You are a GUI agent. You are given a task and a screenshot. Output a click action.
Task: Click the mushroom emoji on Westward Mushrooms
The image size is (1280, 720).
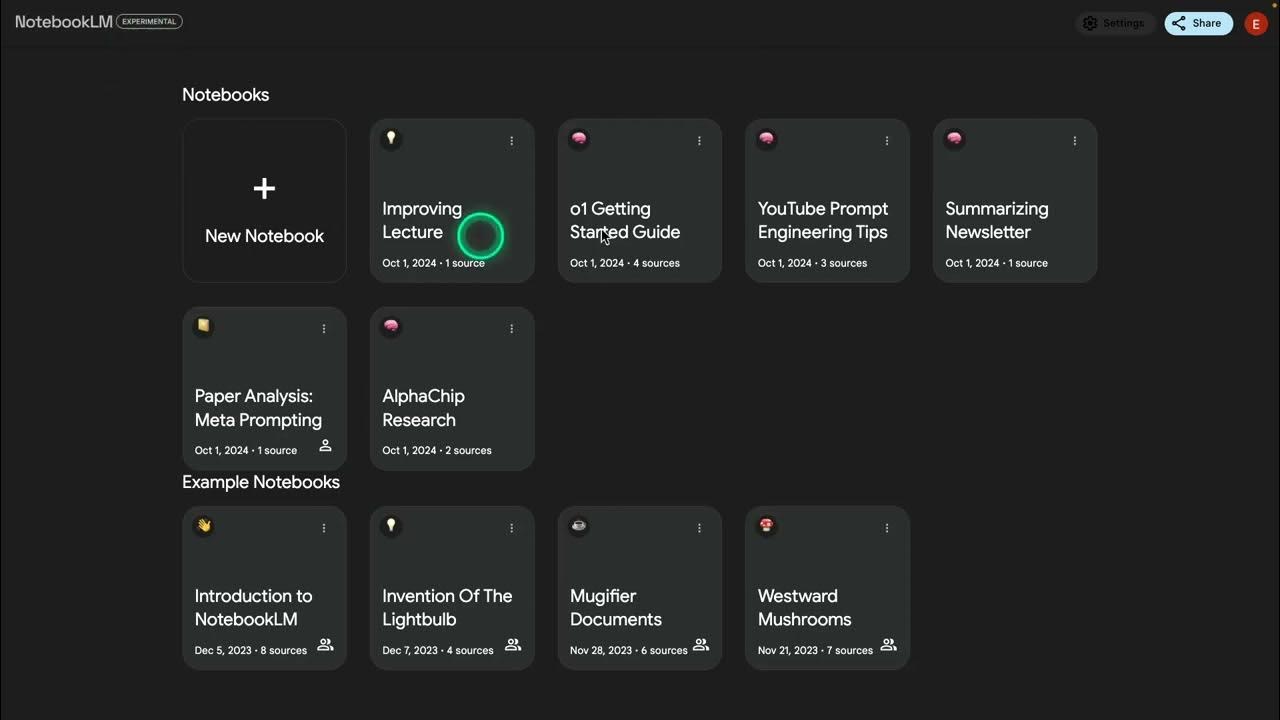[x=767, y=525]
